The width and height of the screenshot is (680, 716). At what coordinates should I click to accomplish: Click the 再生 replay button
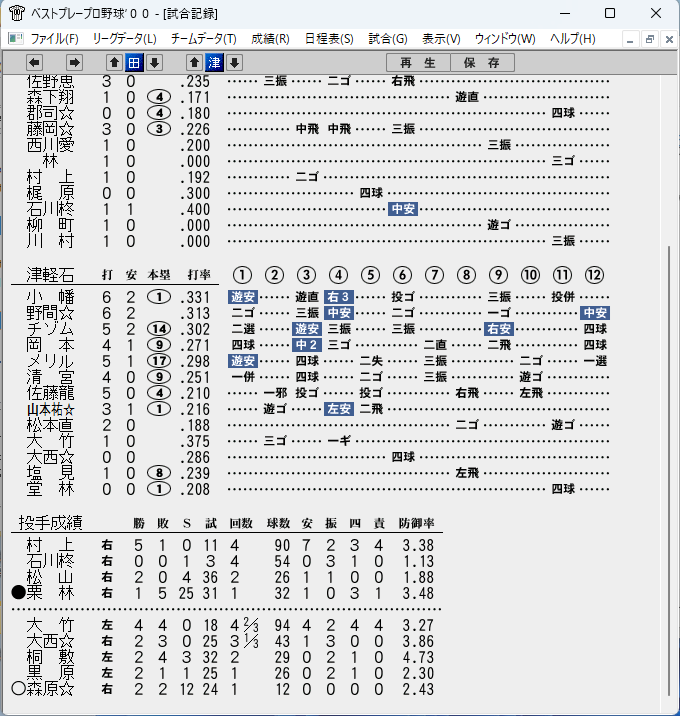(x=418, y=63)
